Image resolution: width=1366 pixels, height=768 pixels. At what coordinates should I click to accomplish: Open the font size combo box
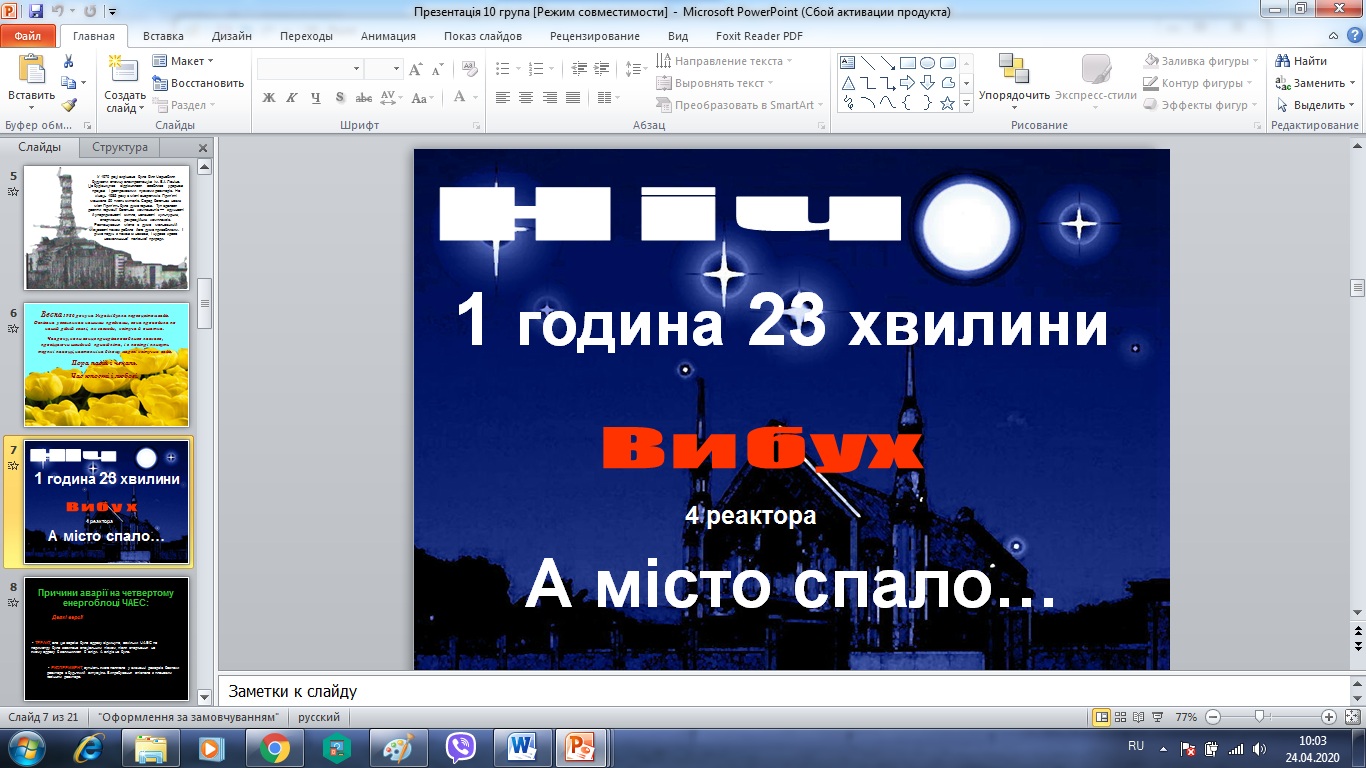click(383, 69)
